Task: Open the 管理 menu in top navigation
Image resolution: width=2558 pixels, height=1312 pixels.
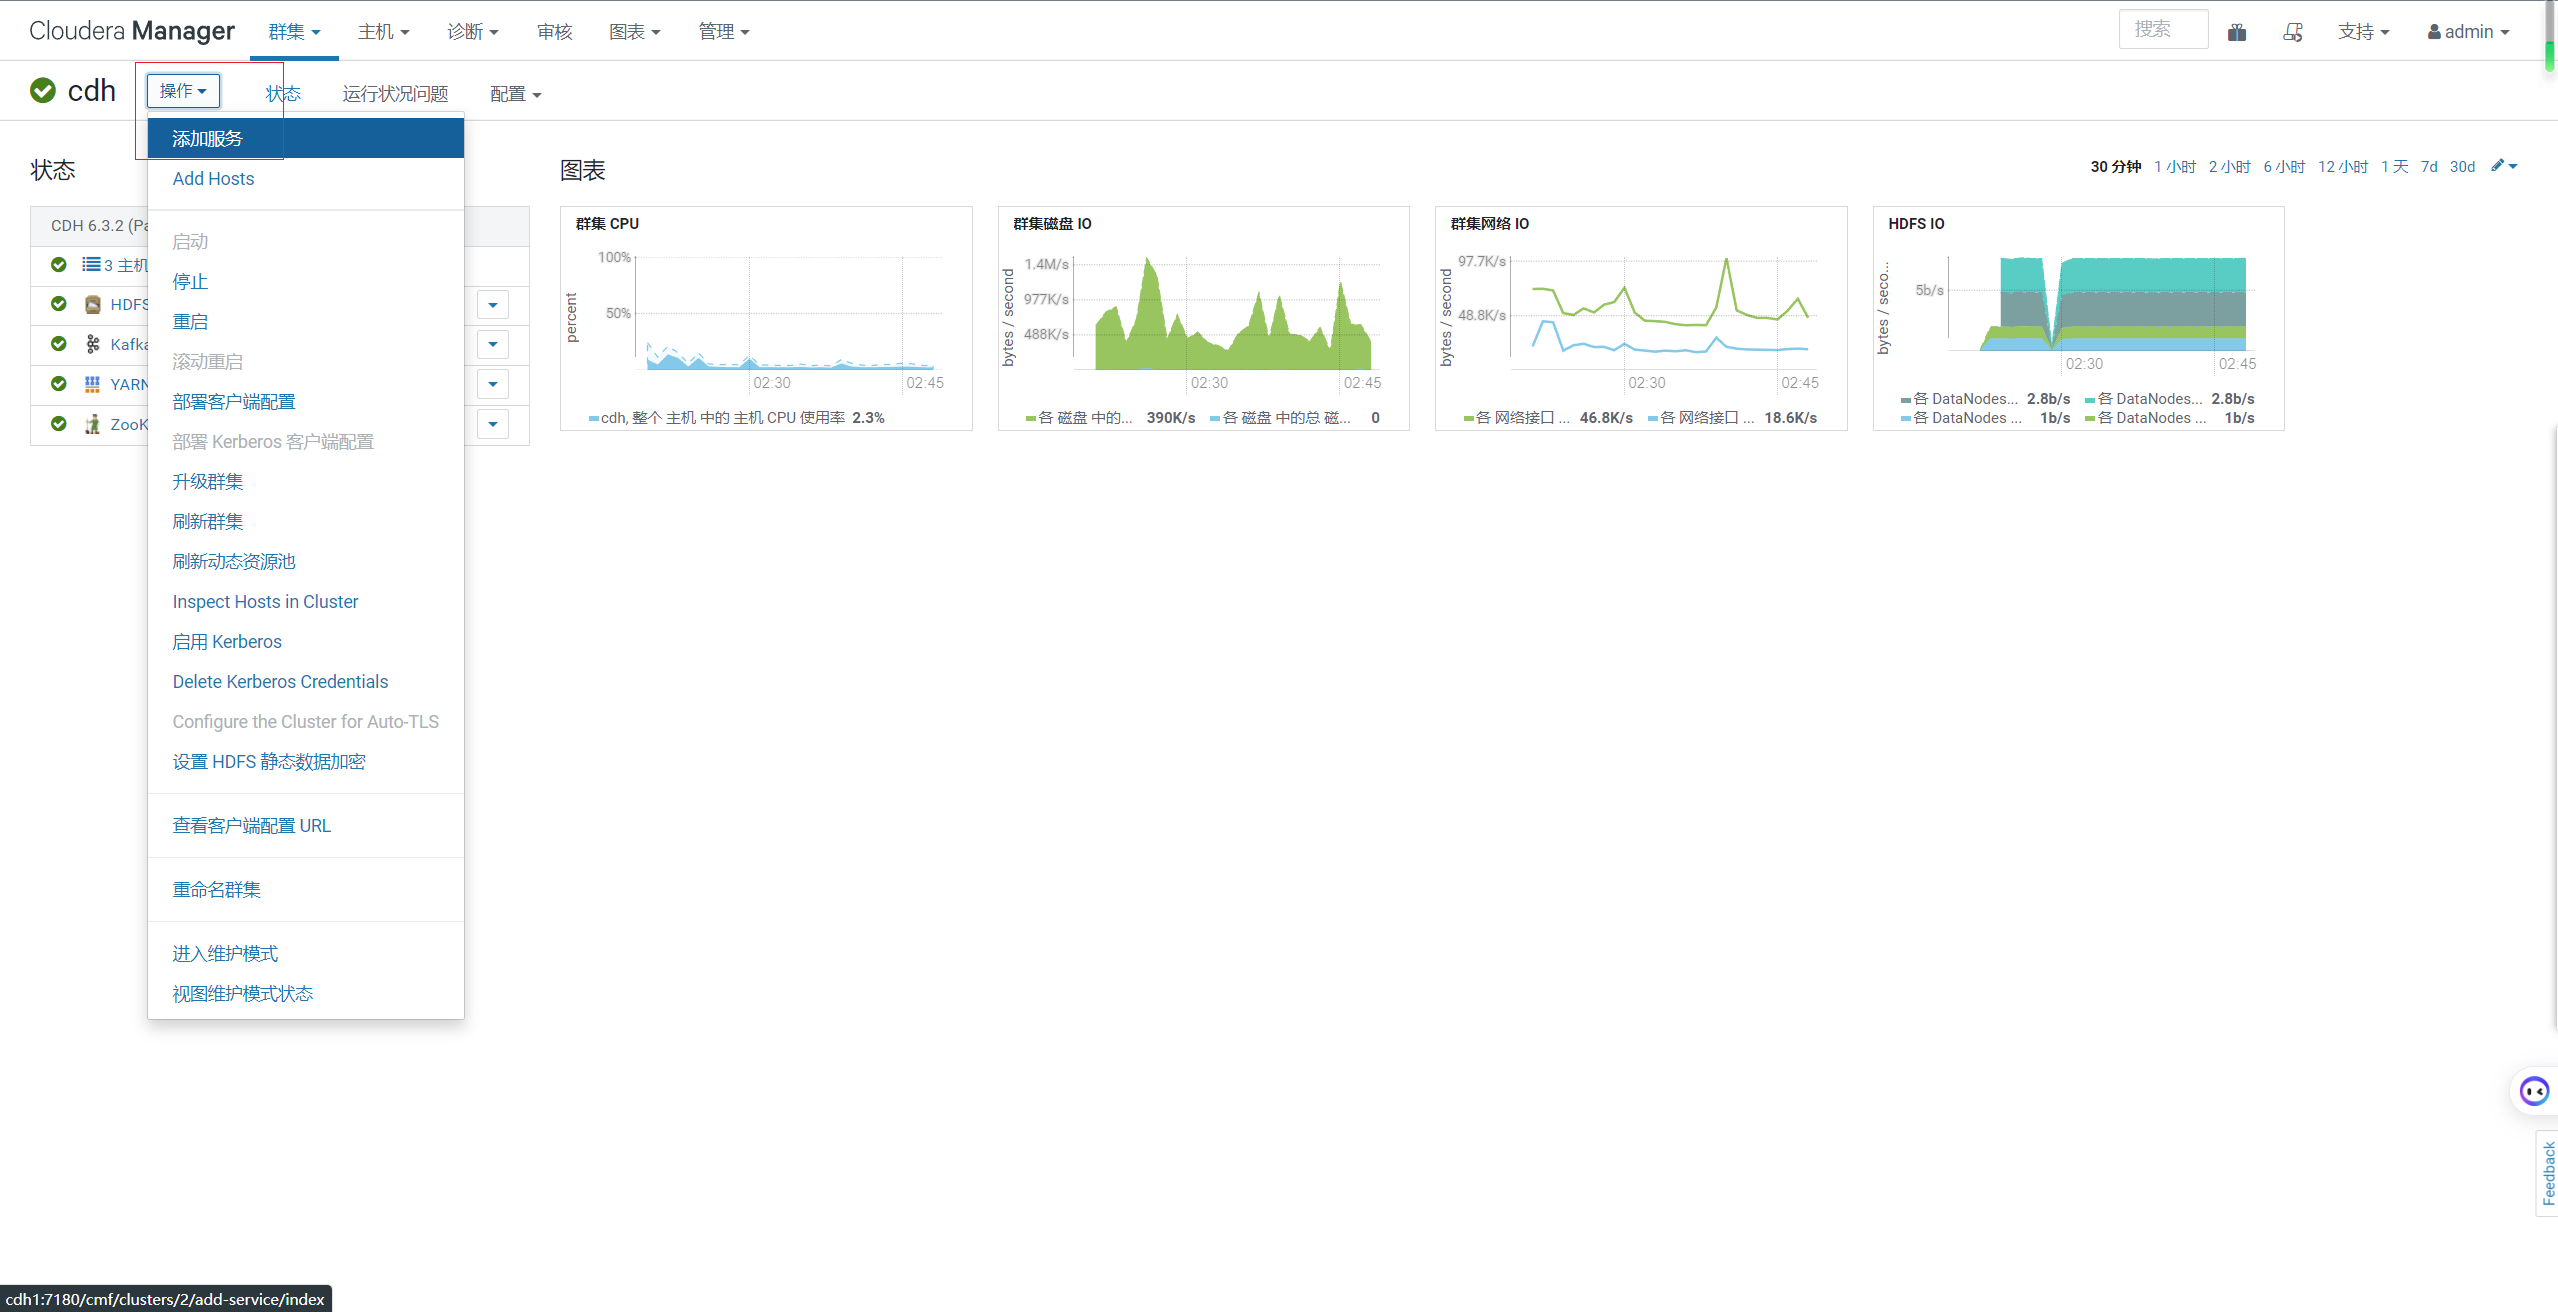Action: (x=724, y=32)
